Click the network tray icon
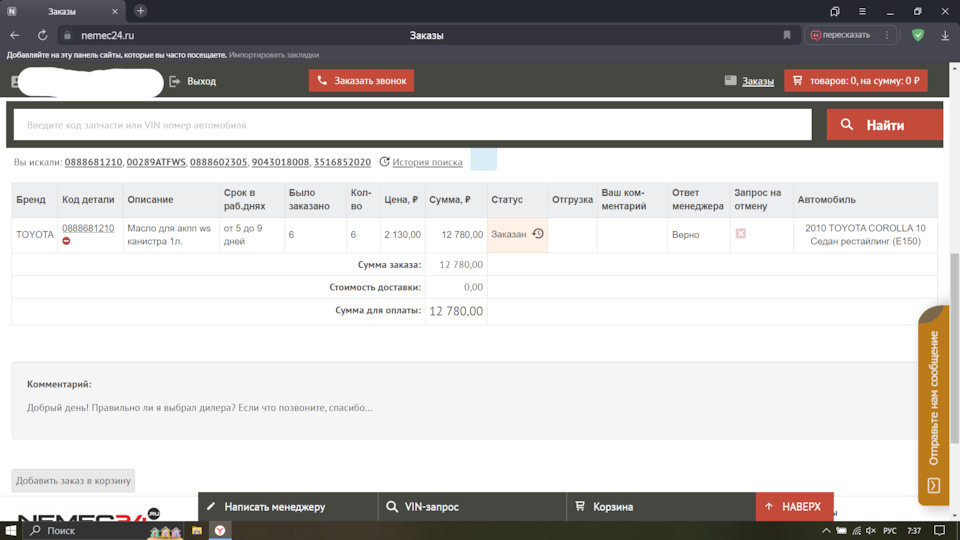Image resolution: width=960 pixels, height=540 pixels. pos(857,531)
